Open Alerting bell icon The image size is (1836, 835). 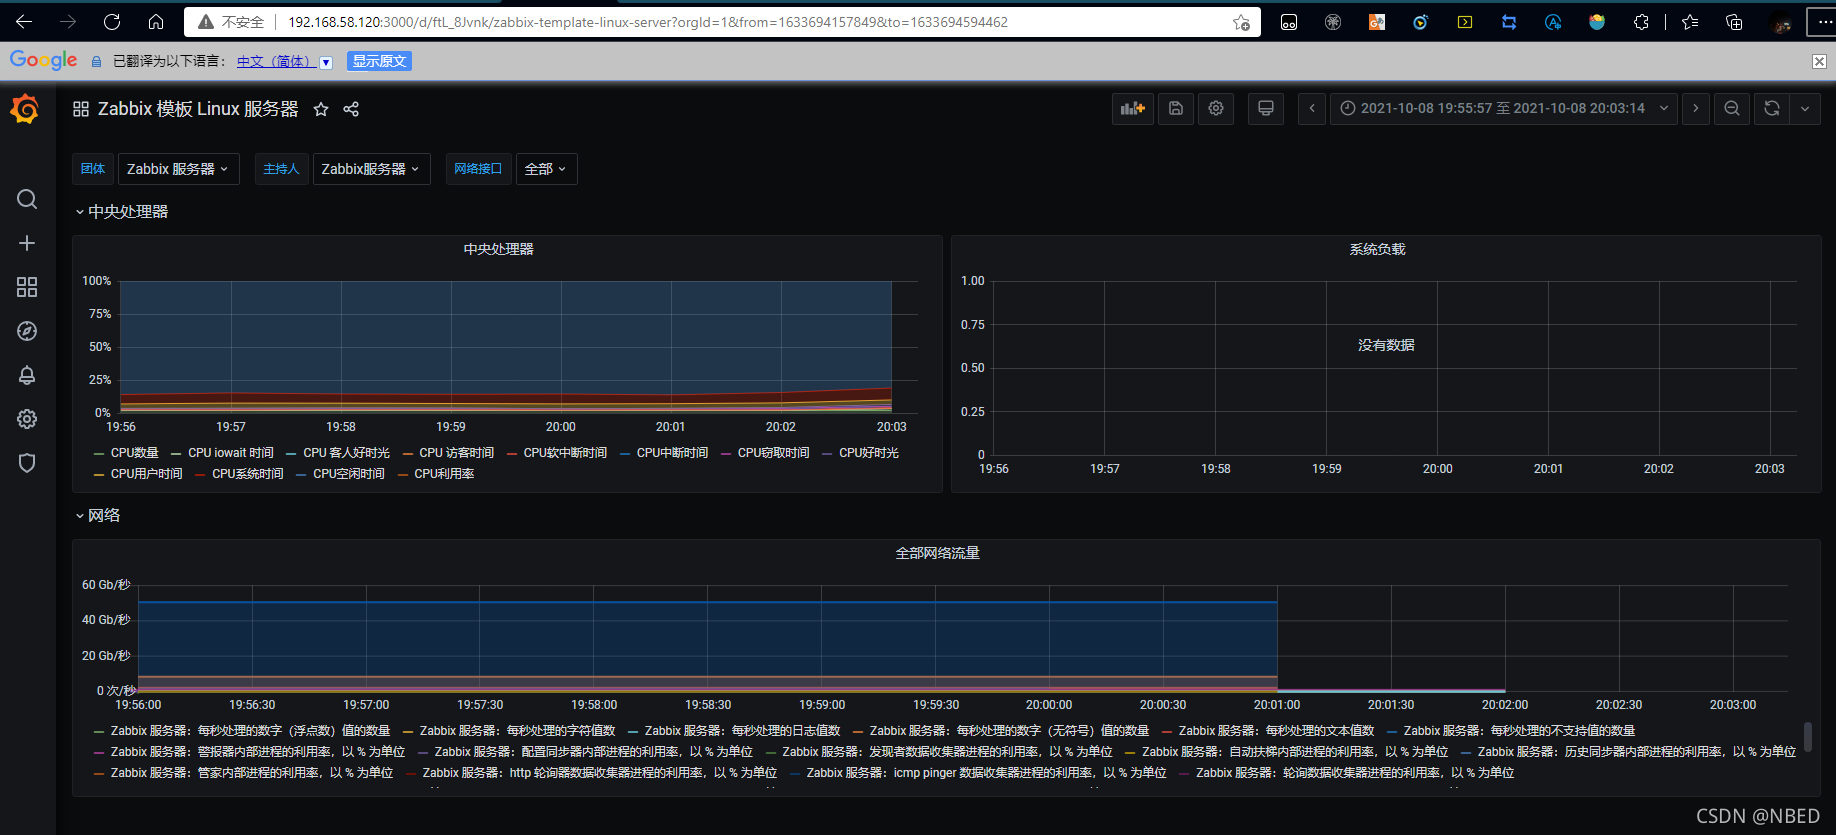coord(27,375)
